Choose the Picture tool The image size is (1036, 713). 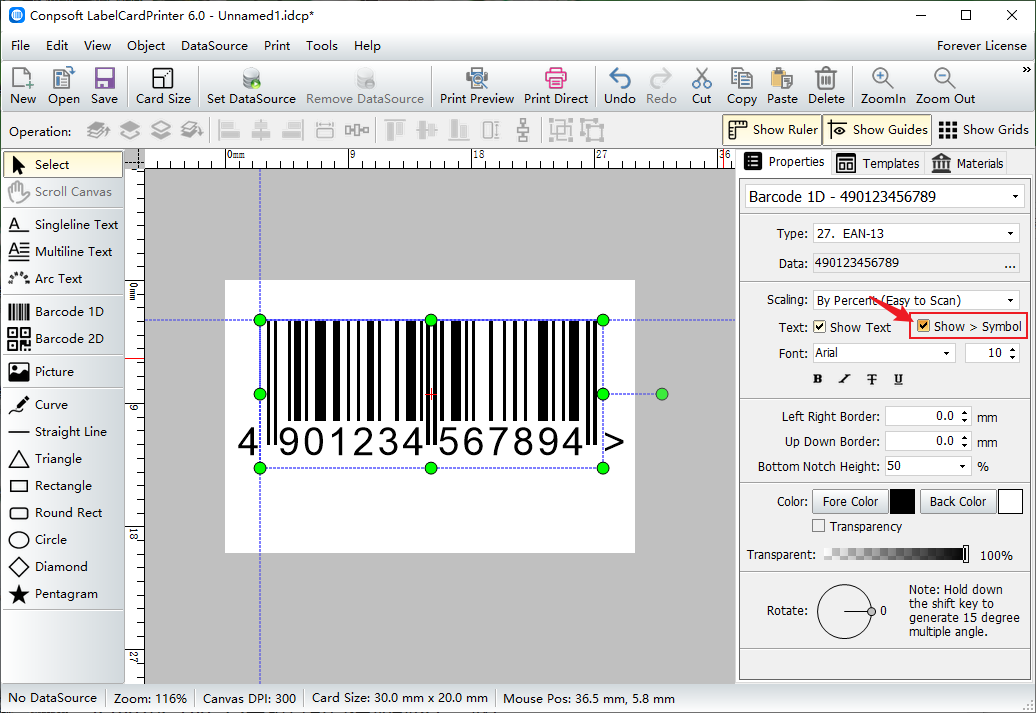[x=63, y=371]
